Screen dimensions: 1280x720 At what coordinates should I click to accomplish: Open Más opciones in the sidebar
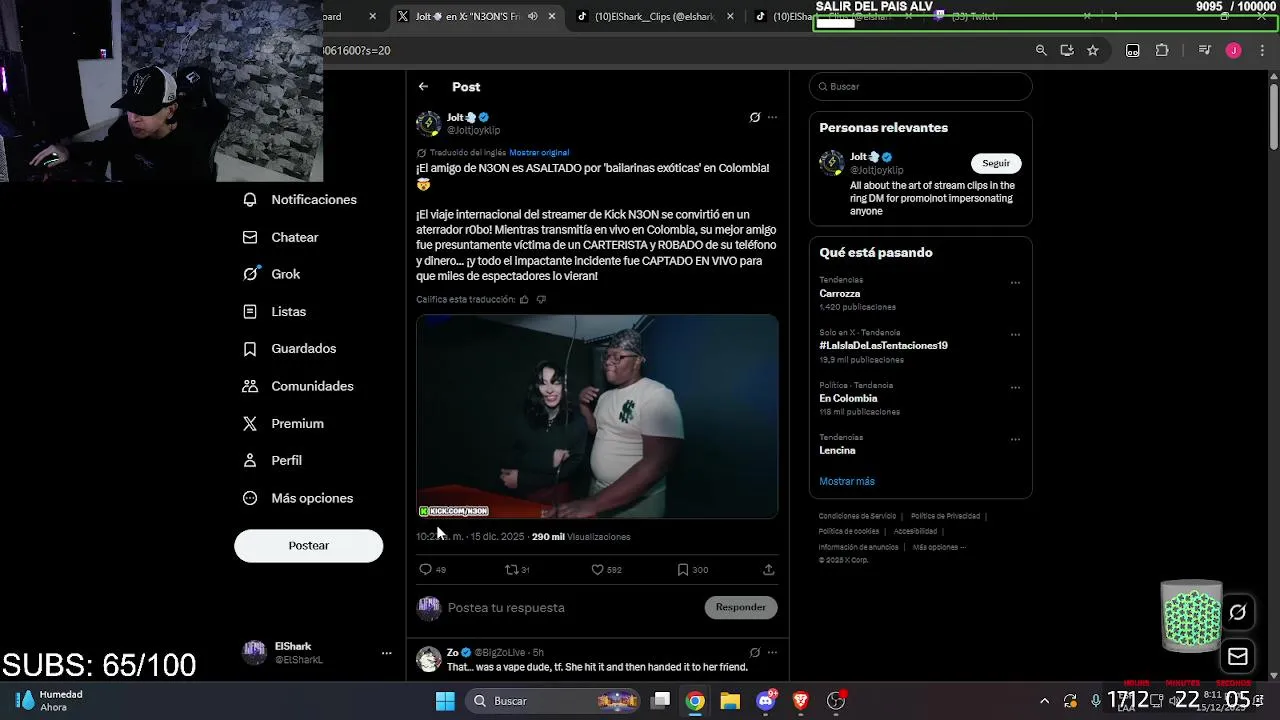[x=298, y=498]
